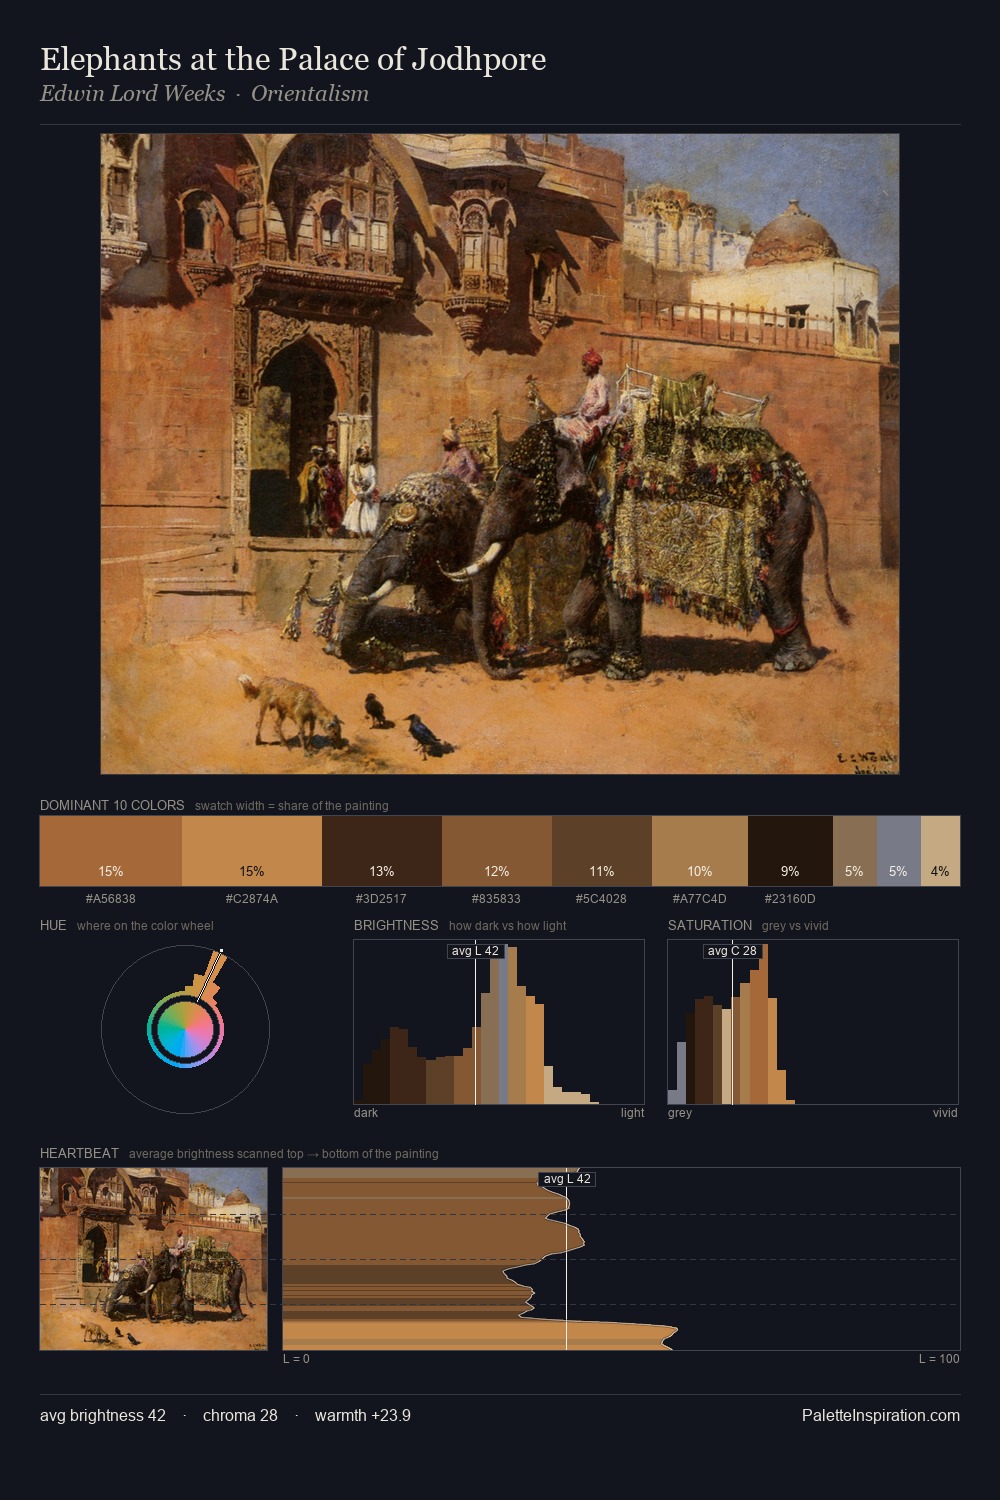
Task: Click the chroma 28 footer stat
Action: click(240, 1416)
